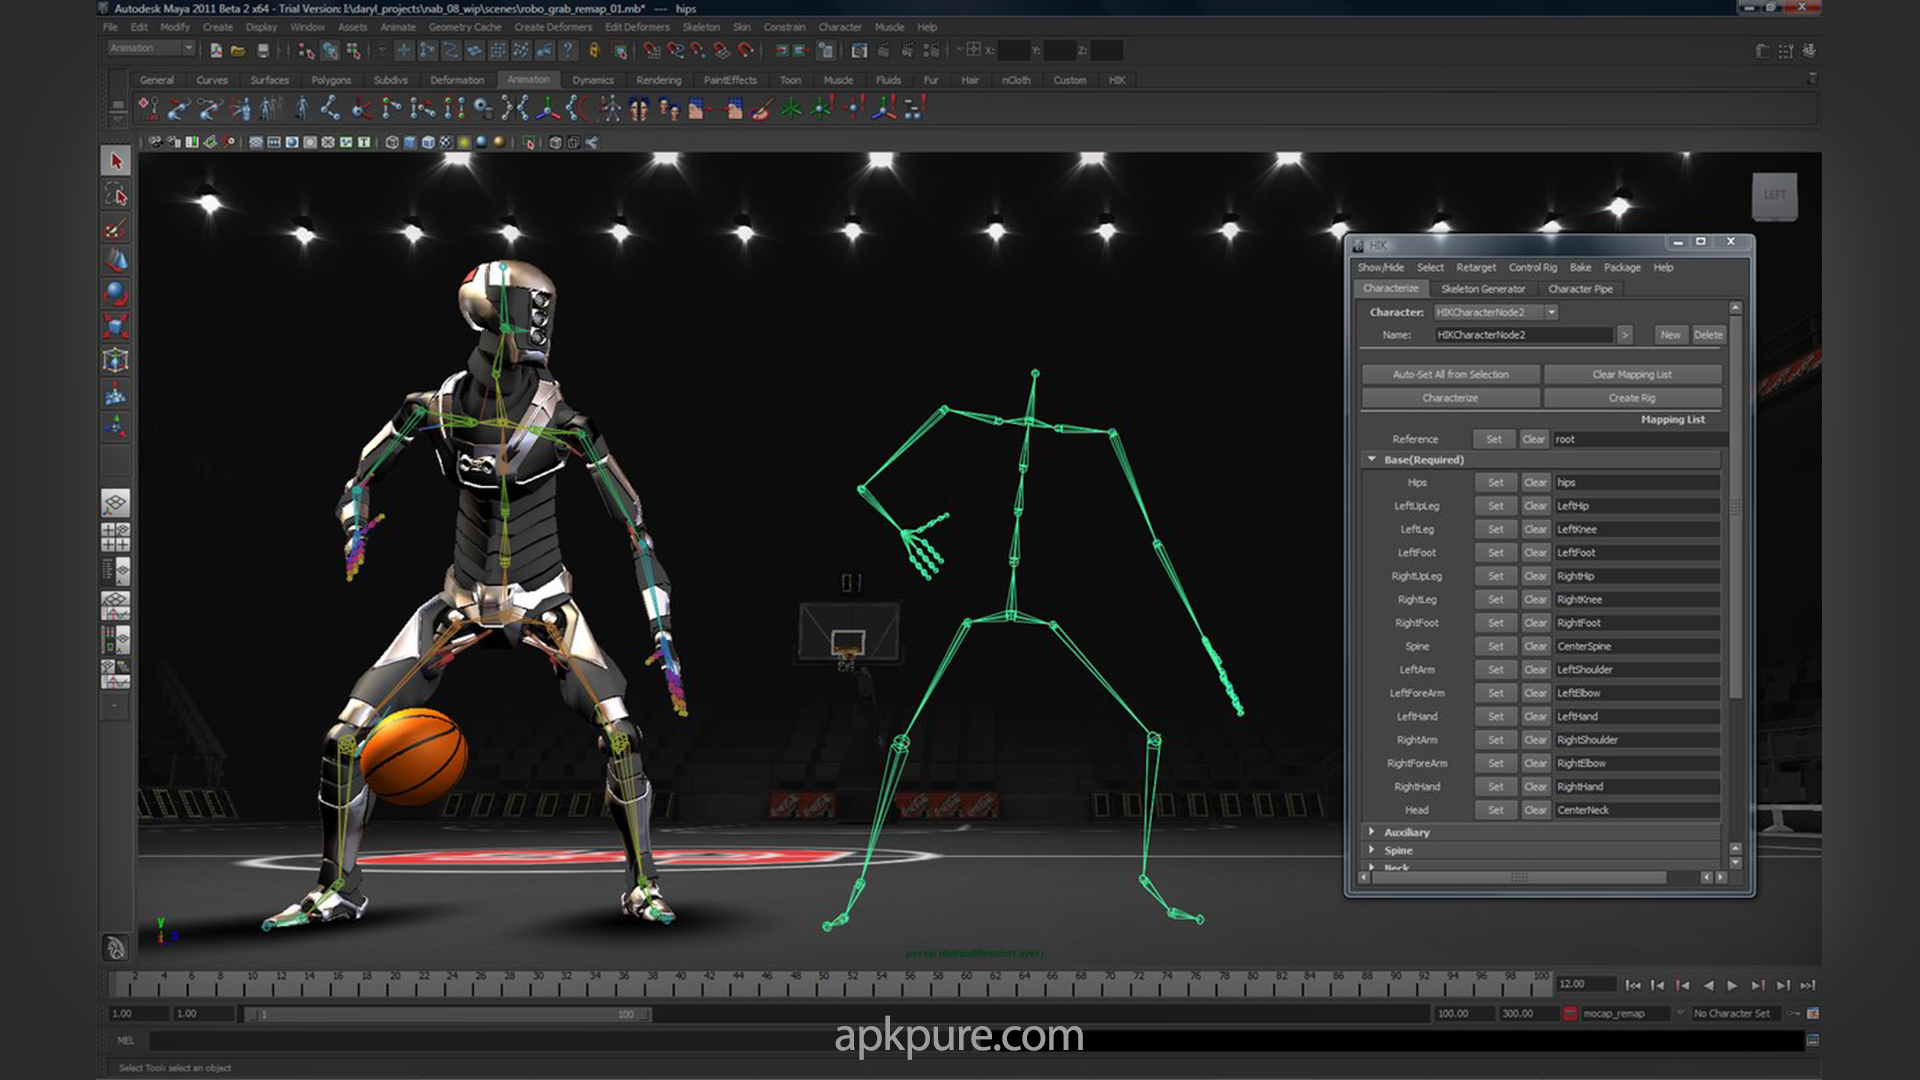Image resolution: width=1920 pixels, height=1080 pixels.
Task: Expand the Auxiliary mapping section
Action: click(1372, 831)
